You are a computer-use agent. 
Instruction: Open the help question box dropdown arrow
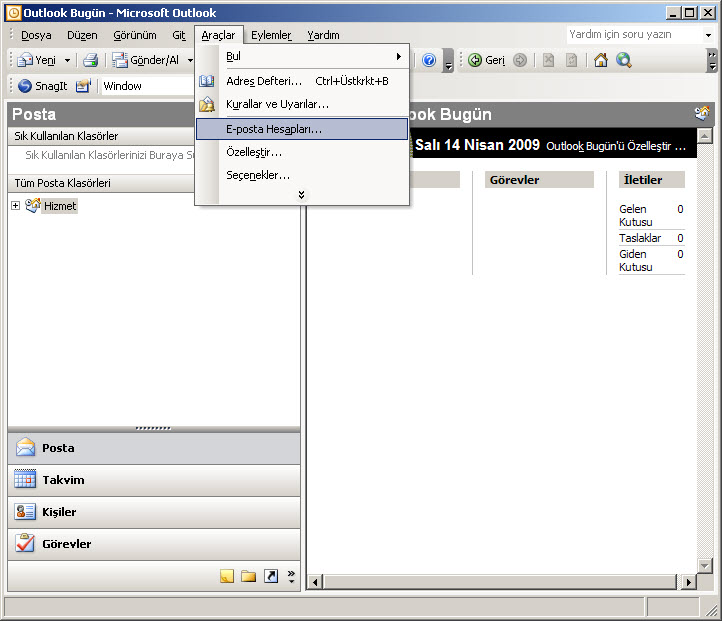708,35
